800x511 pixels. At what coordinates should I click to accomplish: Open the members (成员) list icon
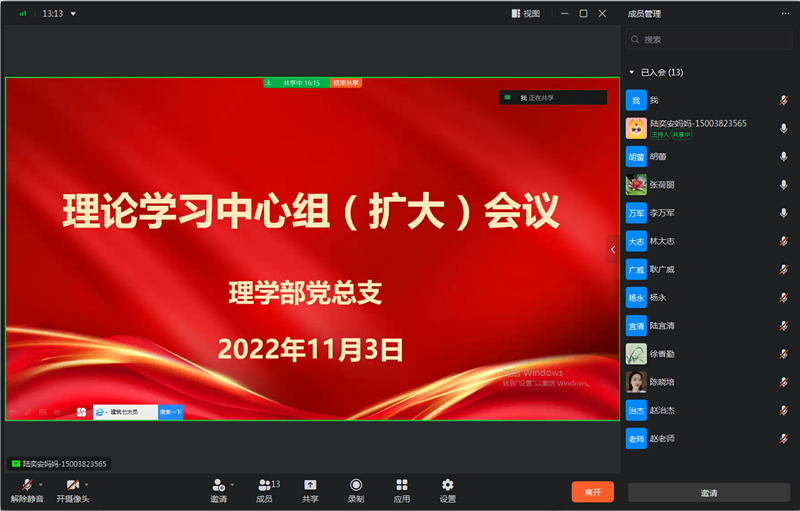265,485
